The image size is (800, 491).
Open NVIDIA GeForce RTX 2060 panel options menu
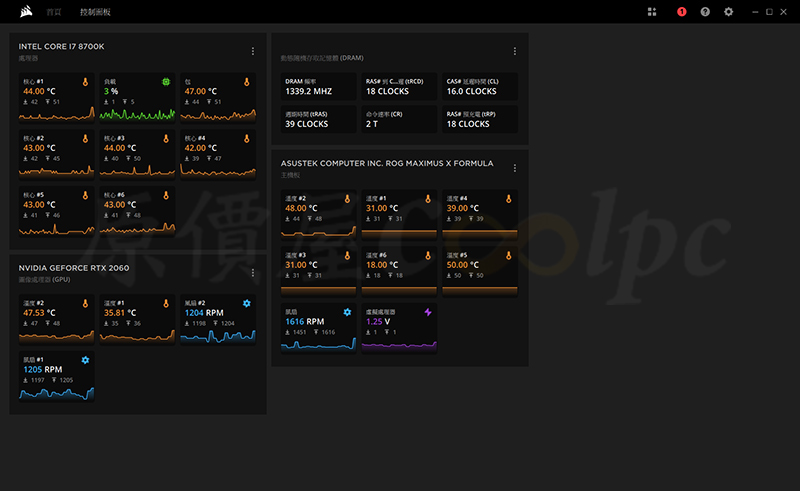253,273
